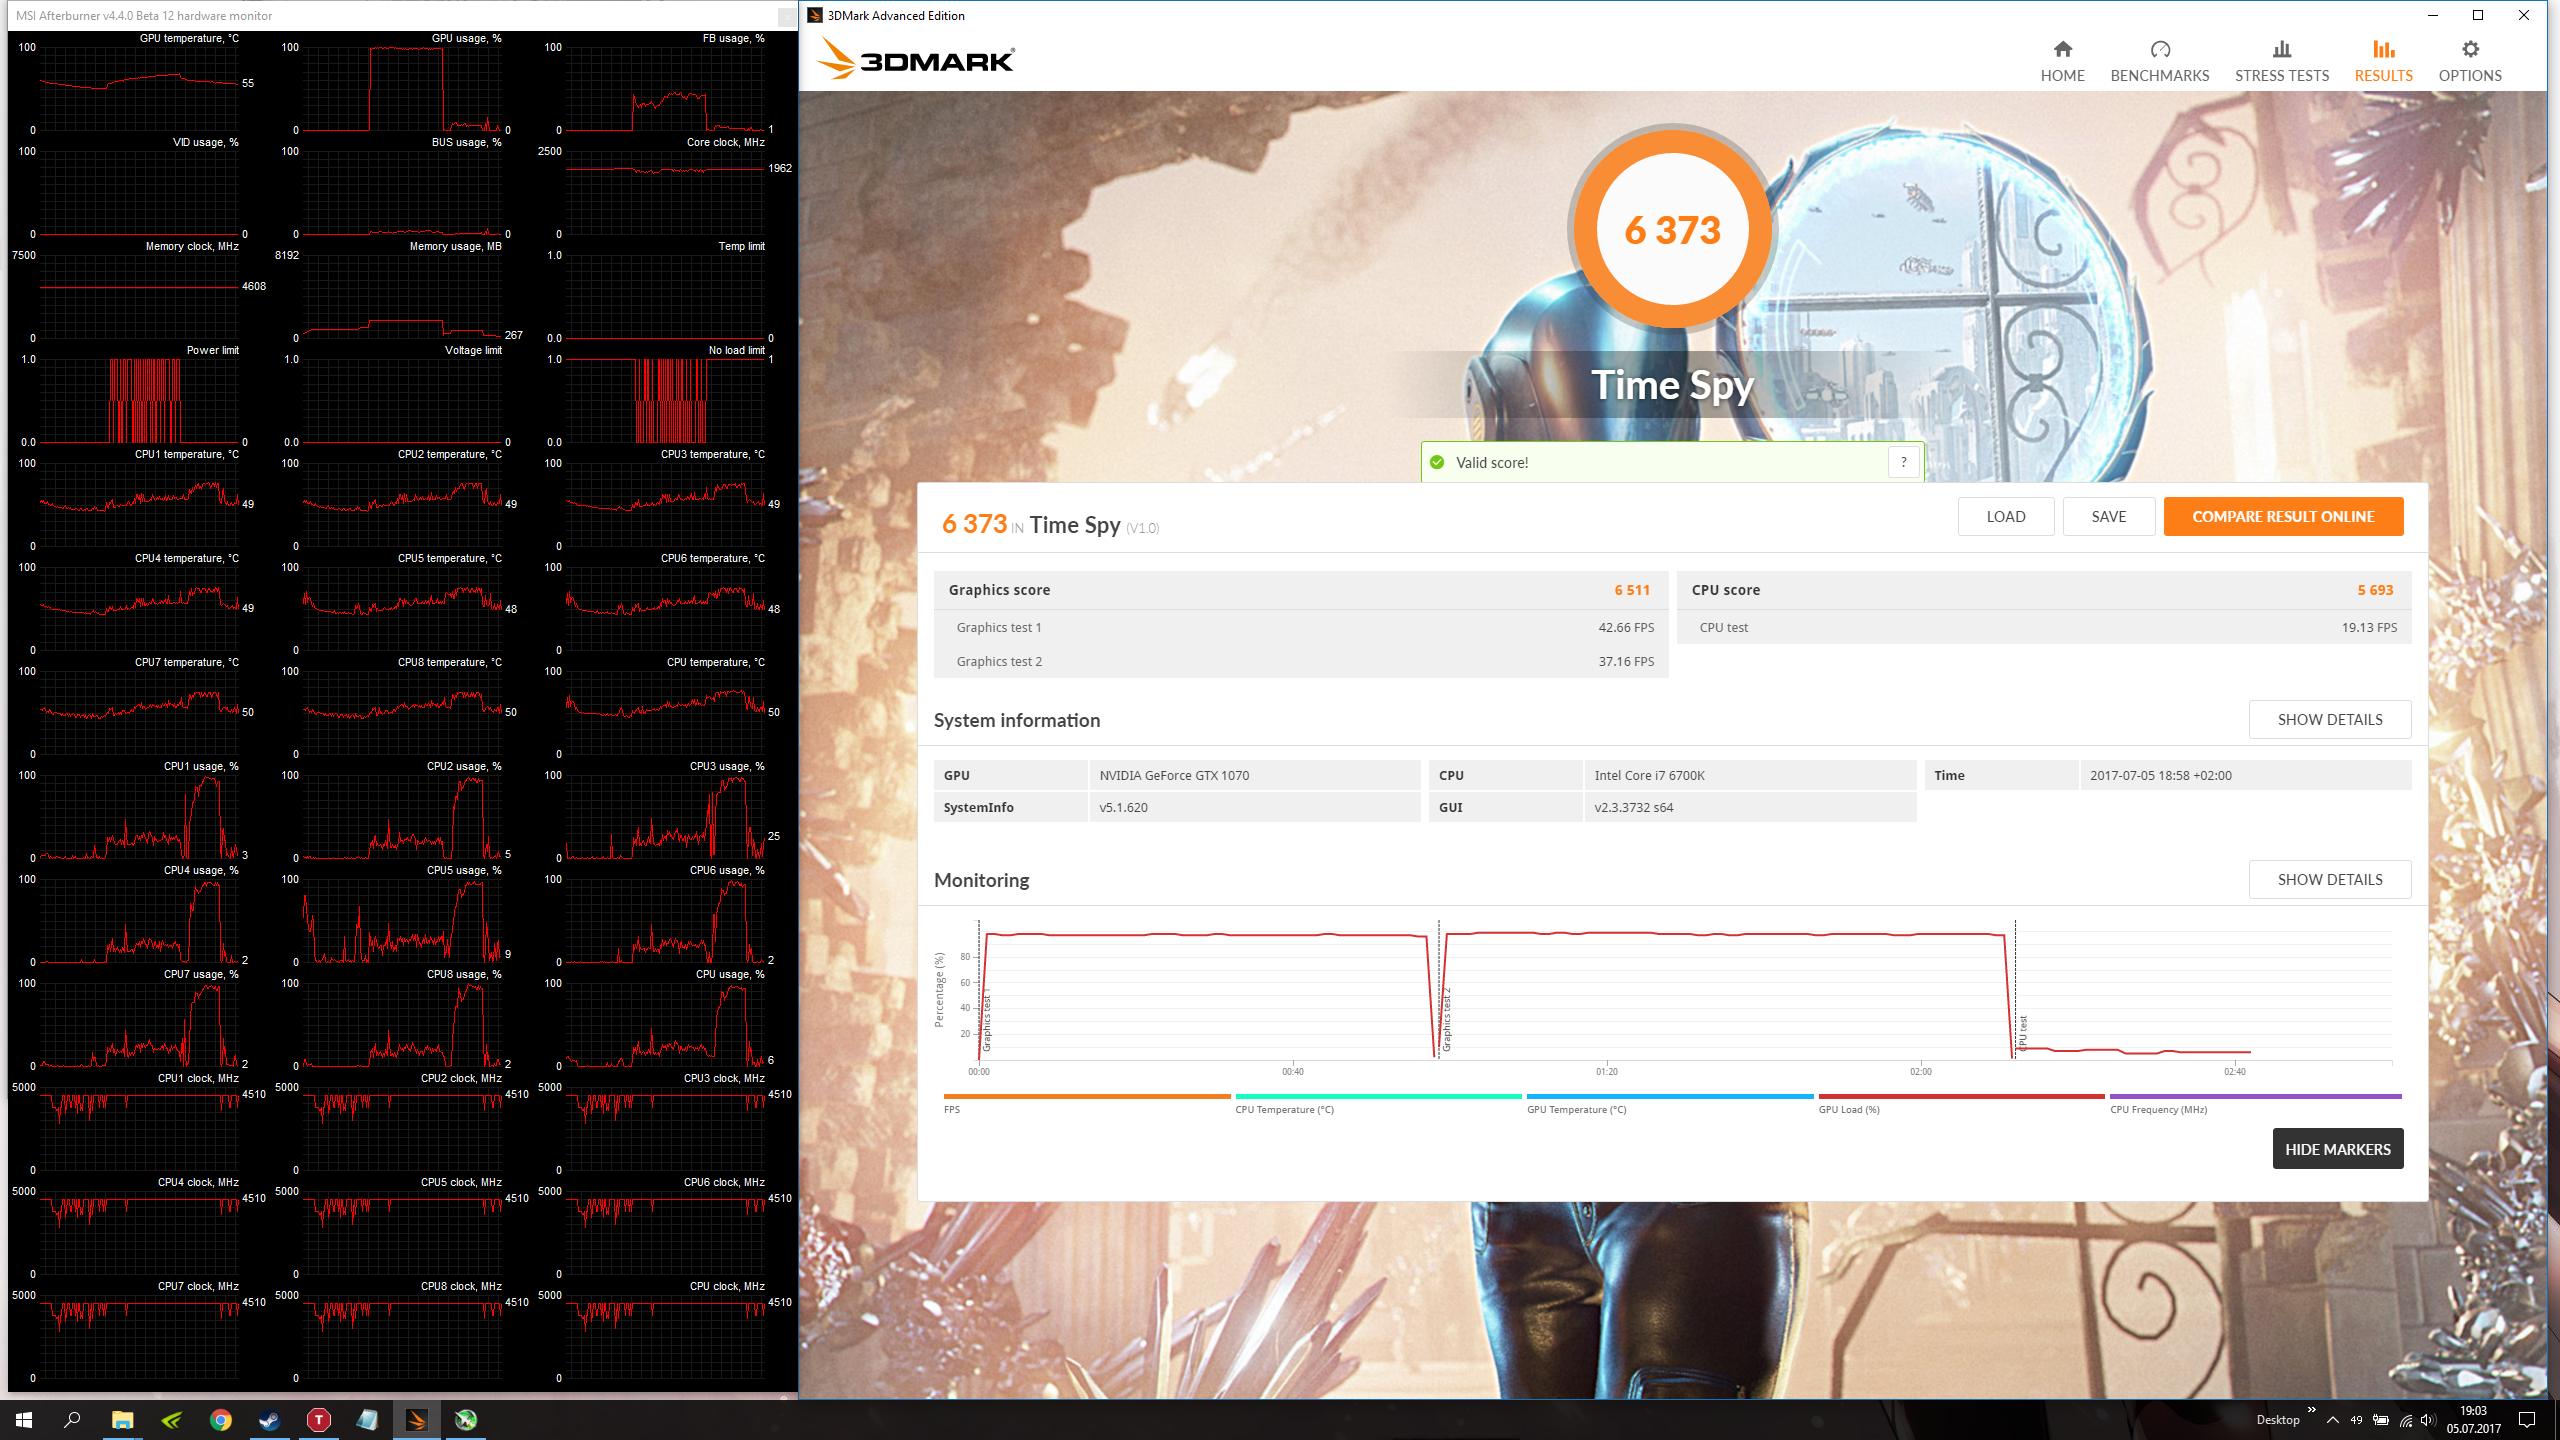Click the Load result button
The height and width of the screenshot is (1440, 2560).
(x=2005, y=517)
